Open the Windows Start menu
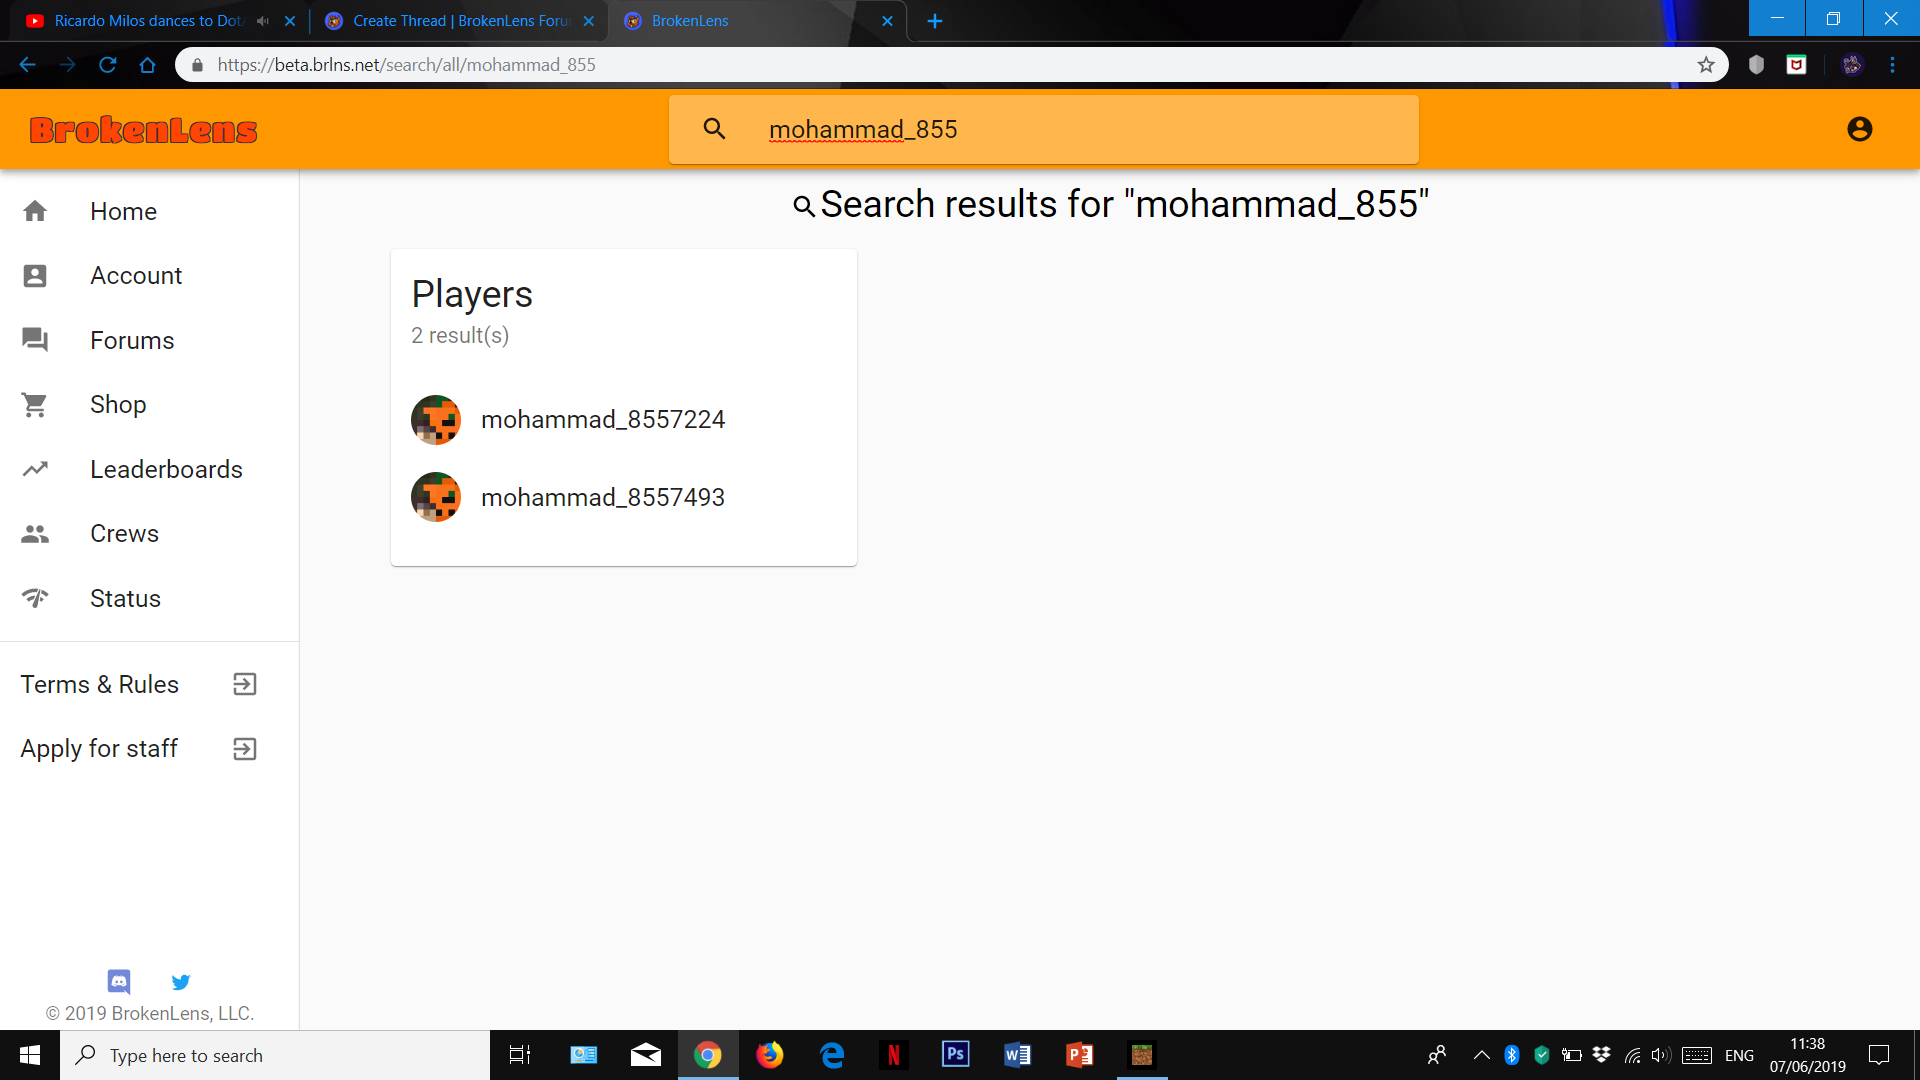The height and width of the screenshot is (1080, 1920). click(x=30, y=1055)
